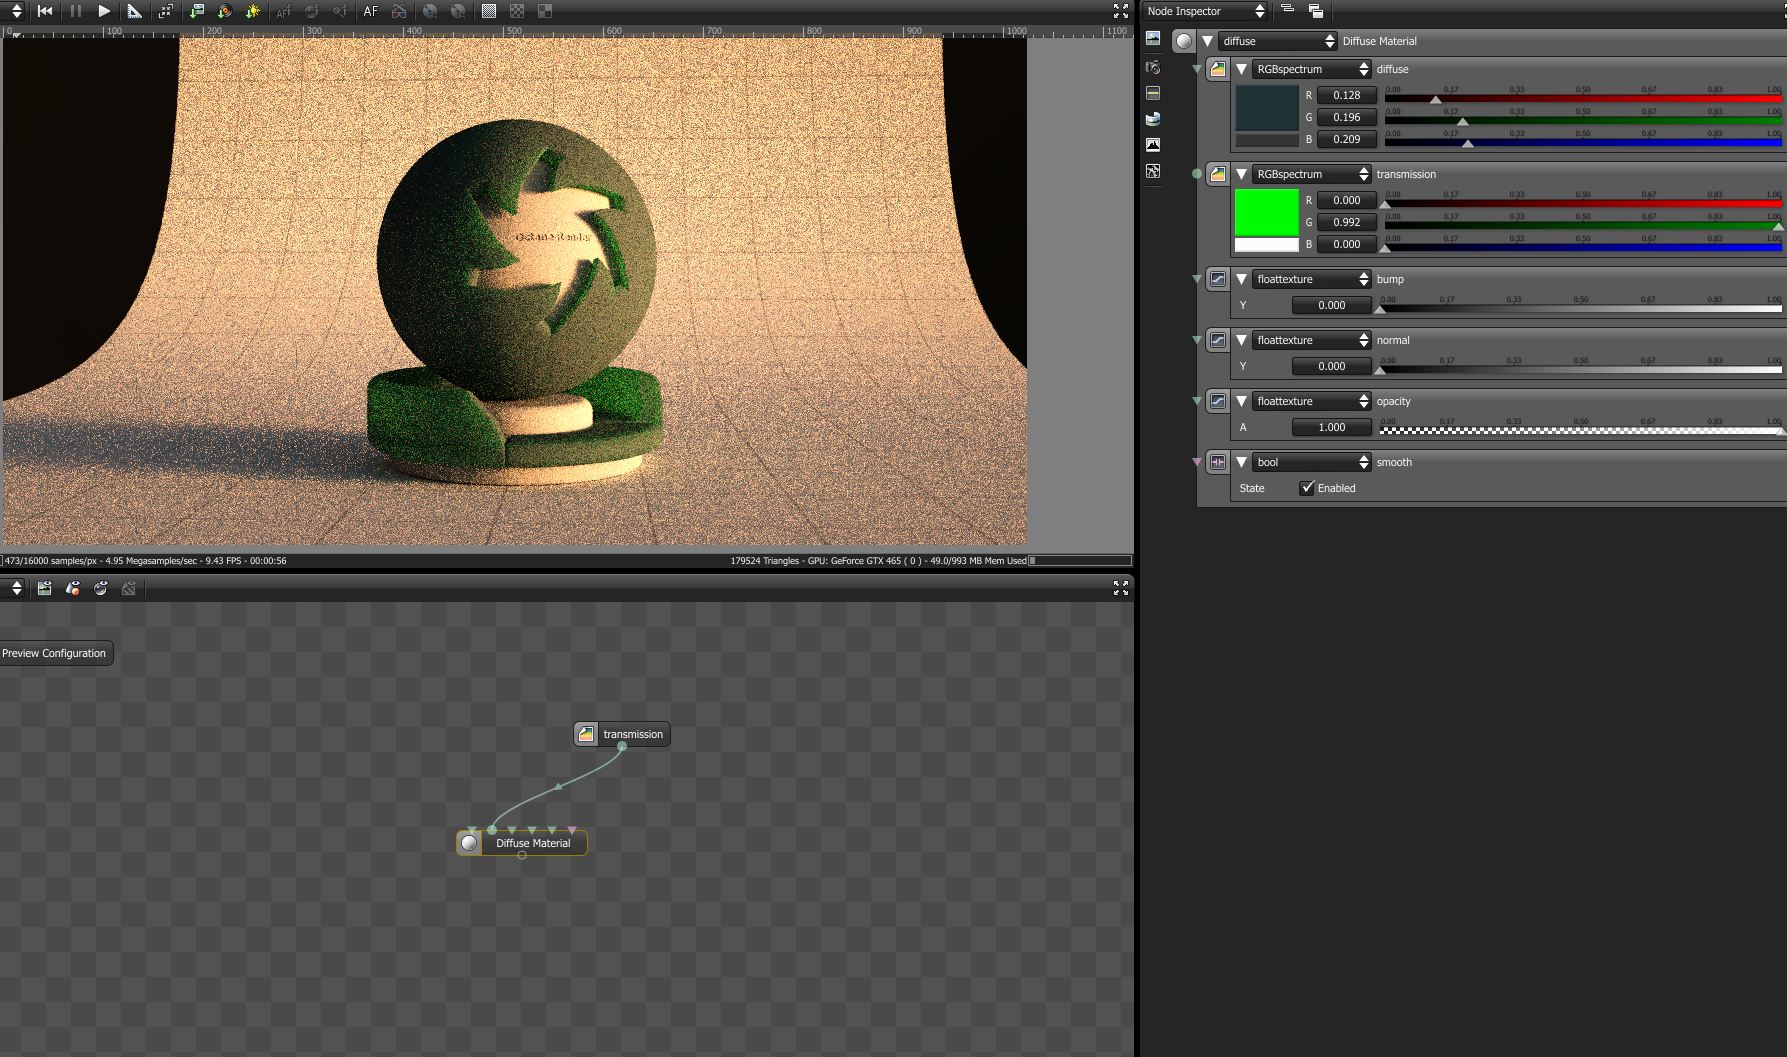Open the floattexture dropdown for normal
The height and width of the screenshot is (1057, 1787).
[1312, 340]
